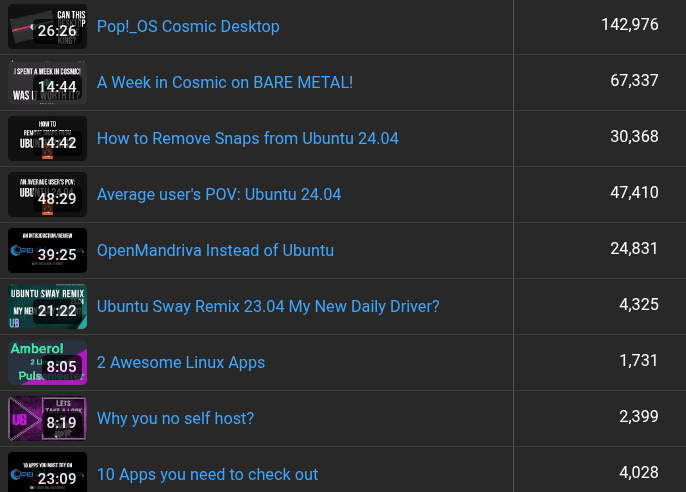Open 'Average user's POV: Ubuntu 24.04' link

218,194
